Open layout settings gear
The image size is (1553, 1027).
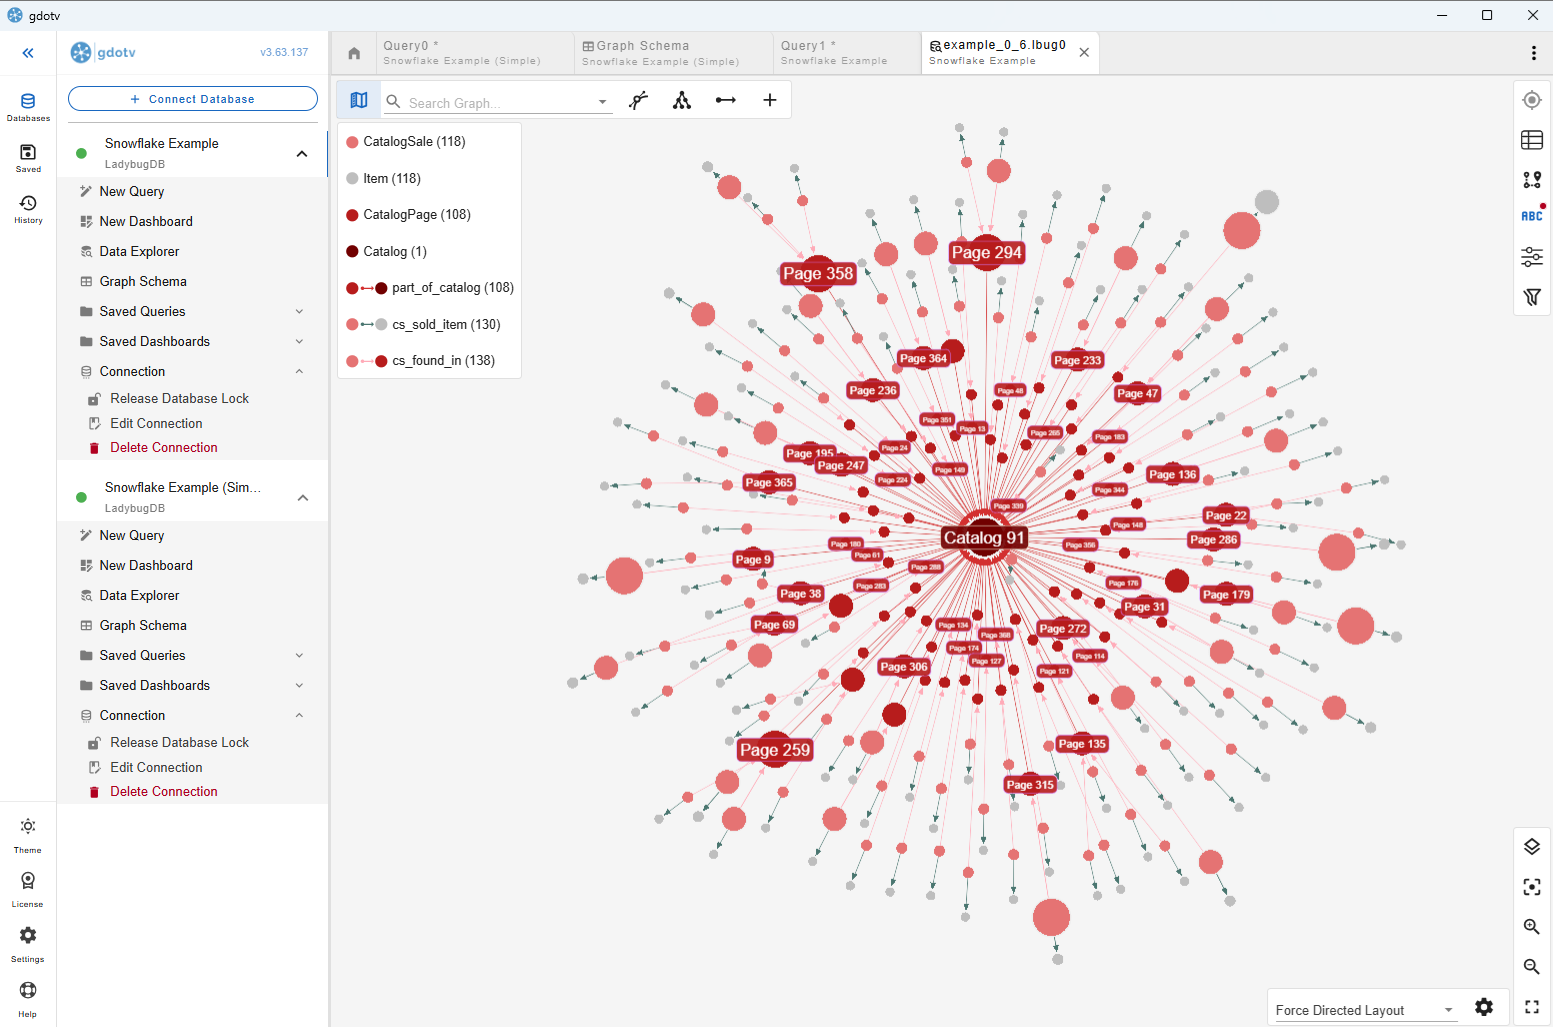point(1484,1007)
